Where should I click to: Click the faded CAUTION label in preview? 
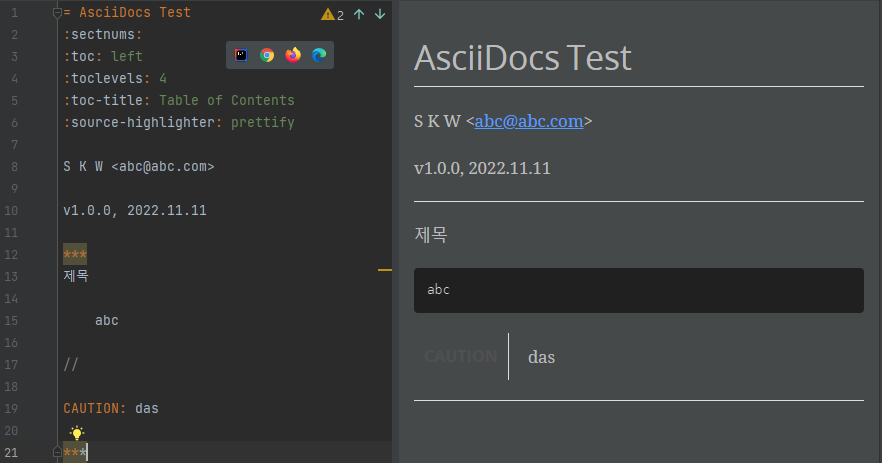[461, 356]
